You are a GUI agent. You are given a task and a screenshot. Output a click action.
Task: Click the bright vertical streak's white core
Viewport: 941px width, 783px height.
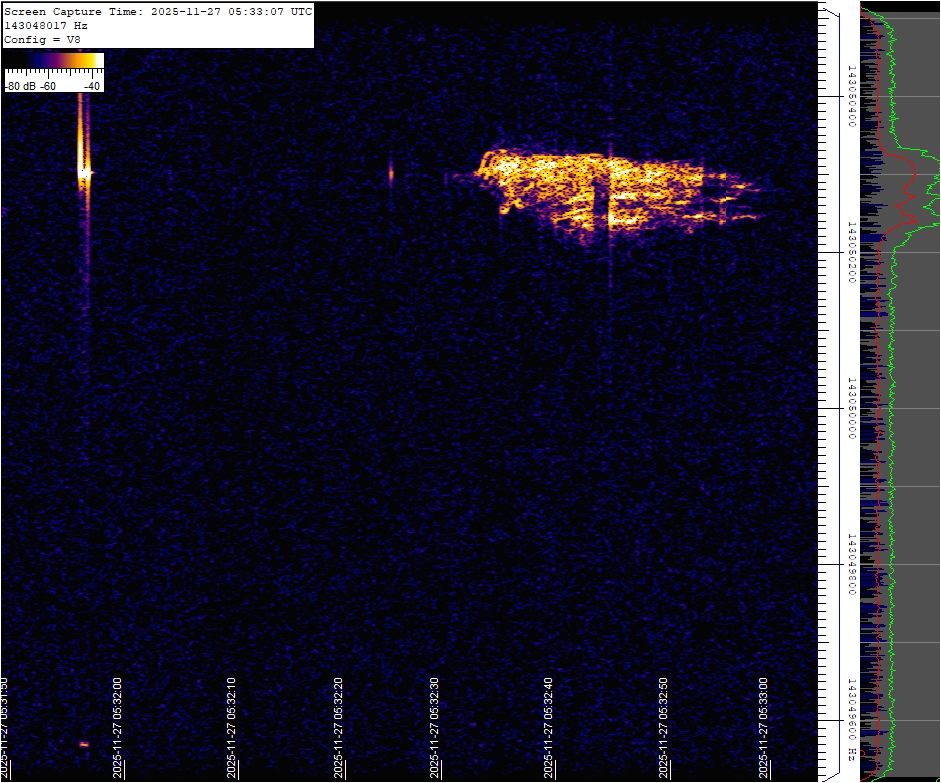coord(85,172)
